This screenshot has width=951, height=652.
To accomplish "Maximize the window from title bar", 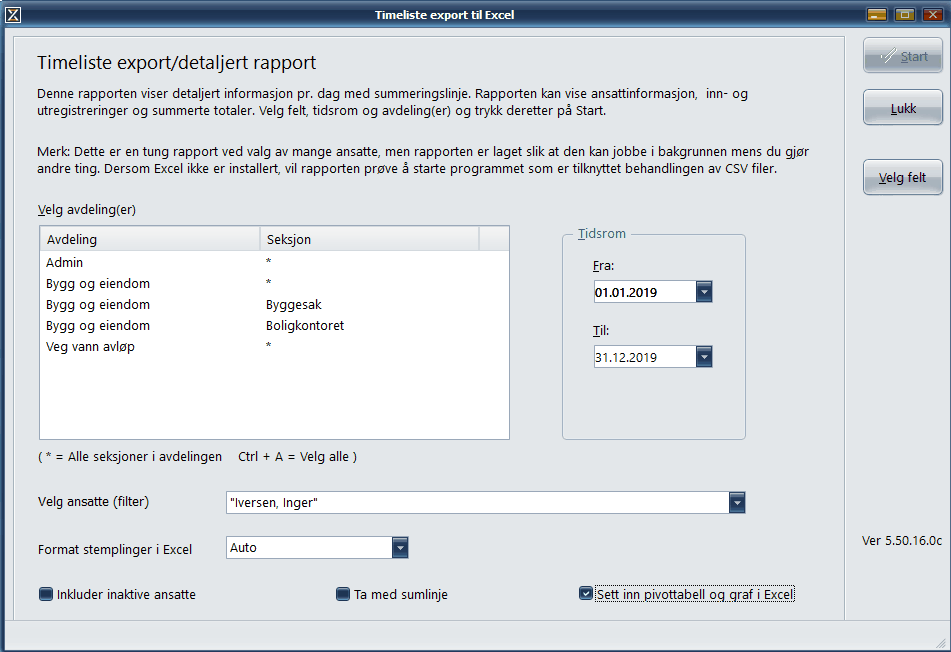I will coord(905,15).
